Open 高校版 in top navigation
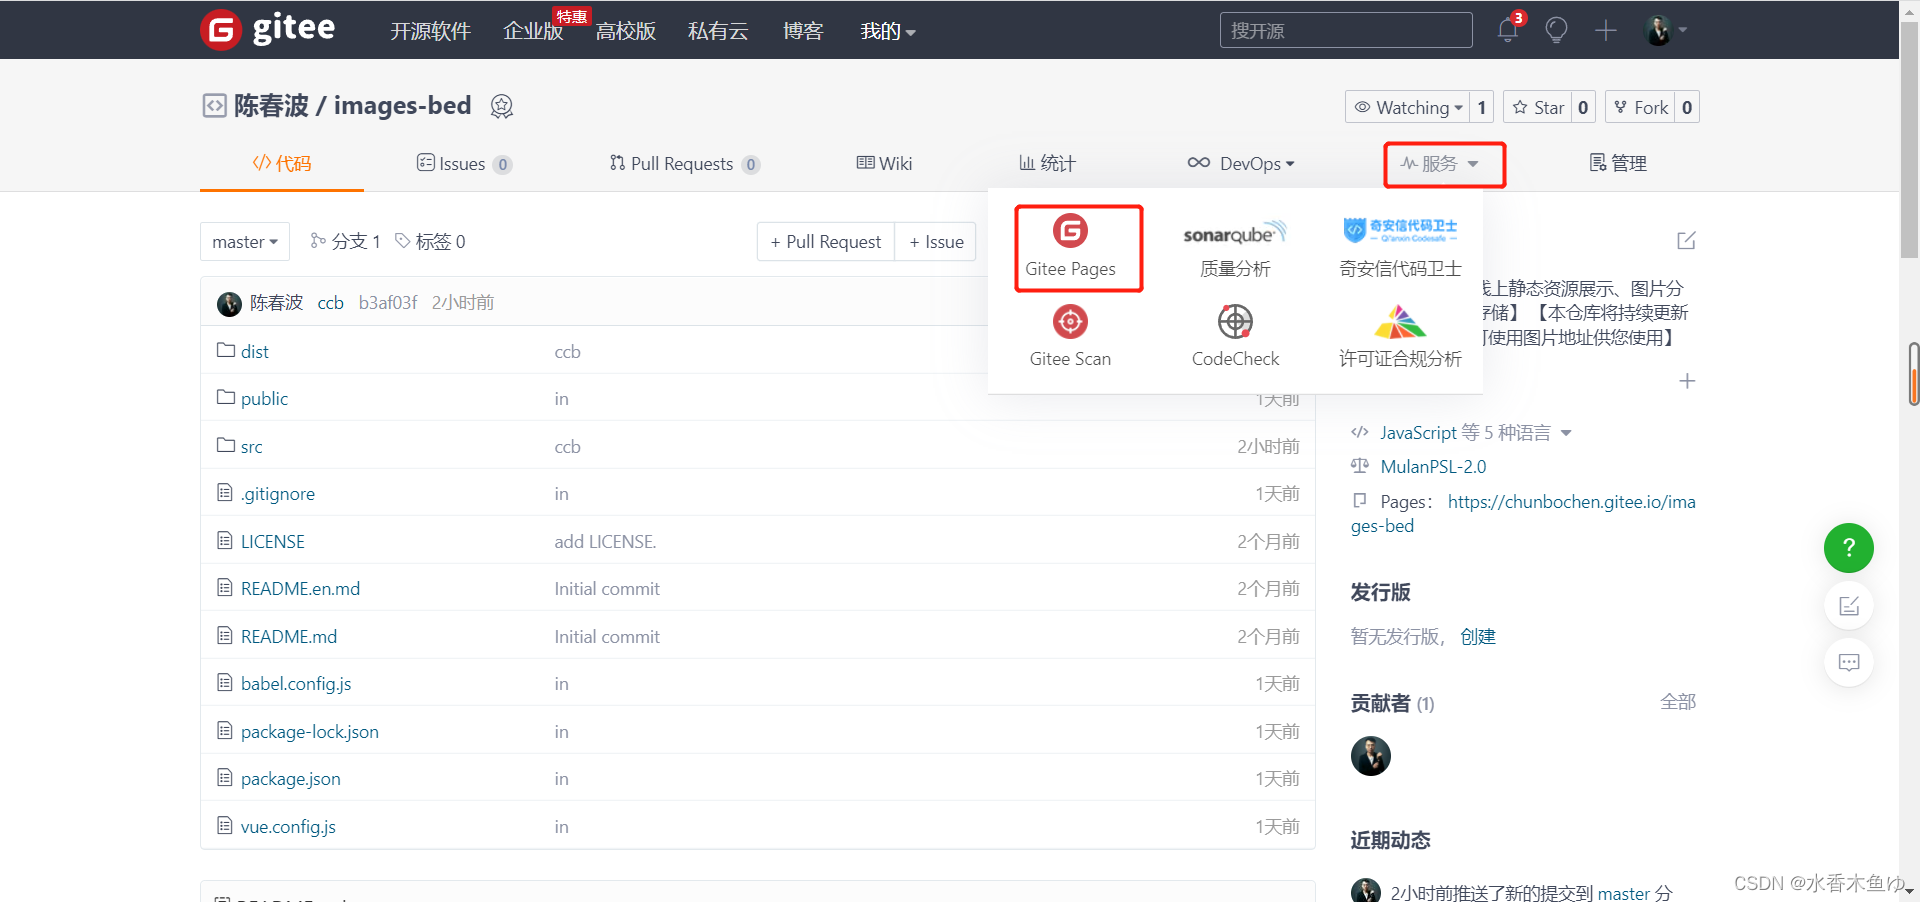This screenshot has height=902, width=1920. [626, 31]
